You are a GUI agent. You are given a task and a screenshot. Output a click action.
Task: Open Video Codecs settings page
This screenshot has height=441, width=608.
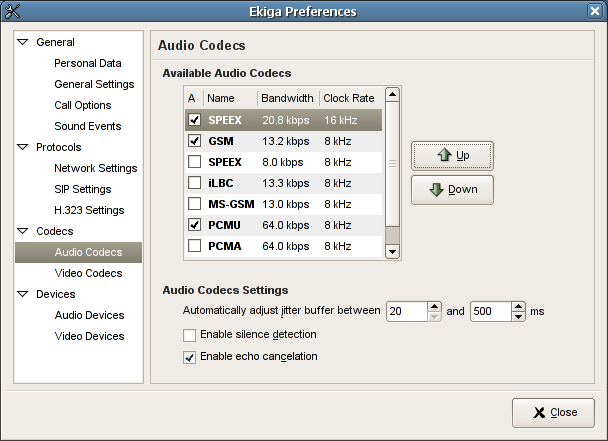click(88, 274)
